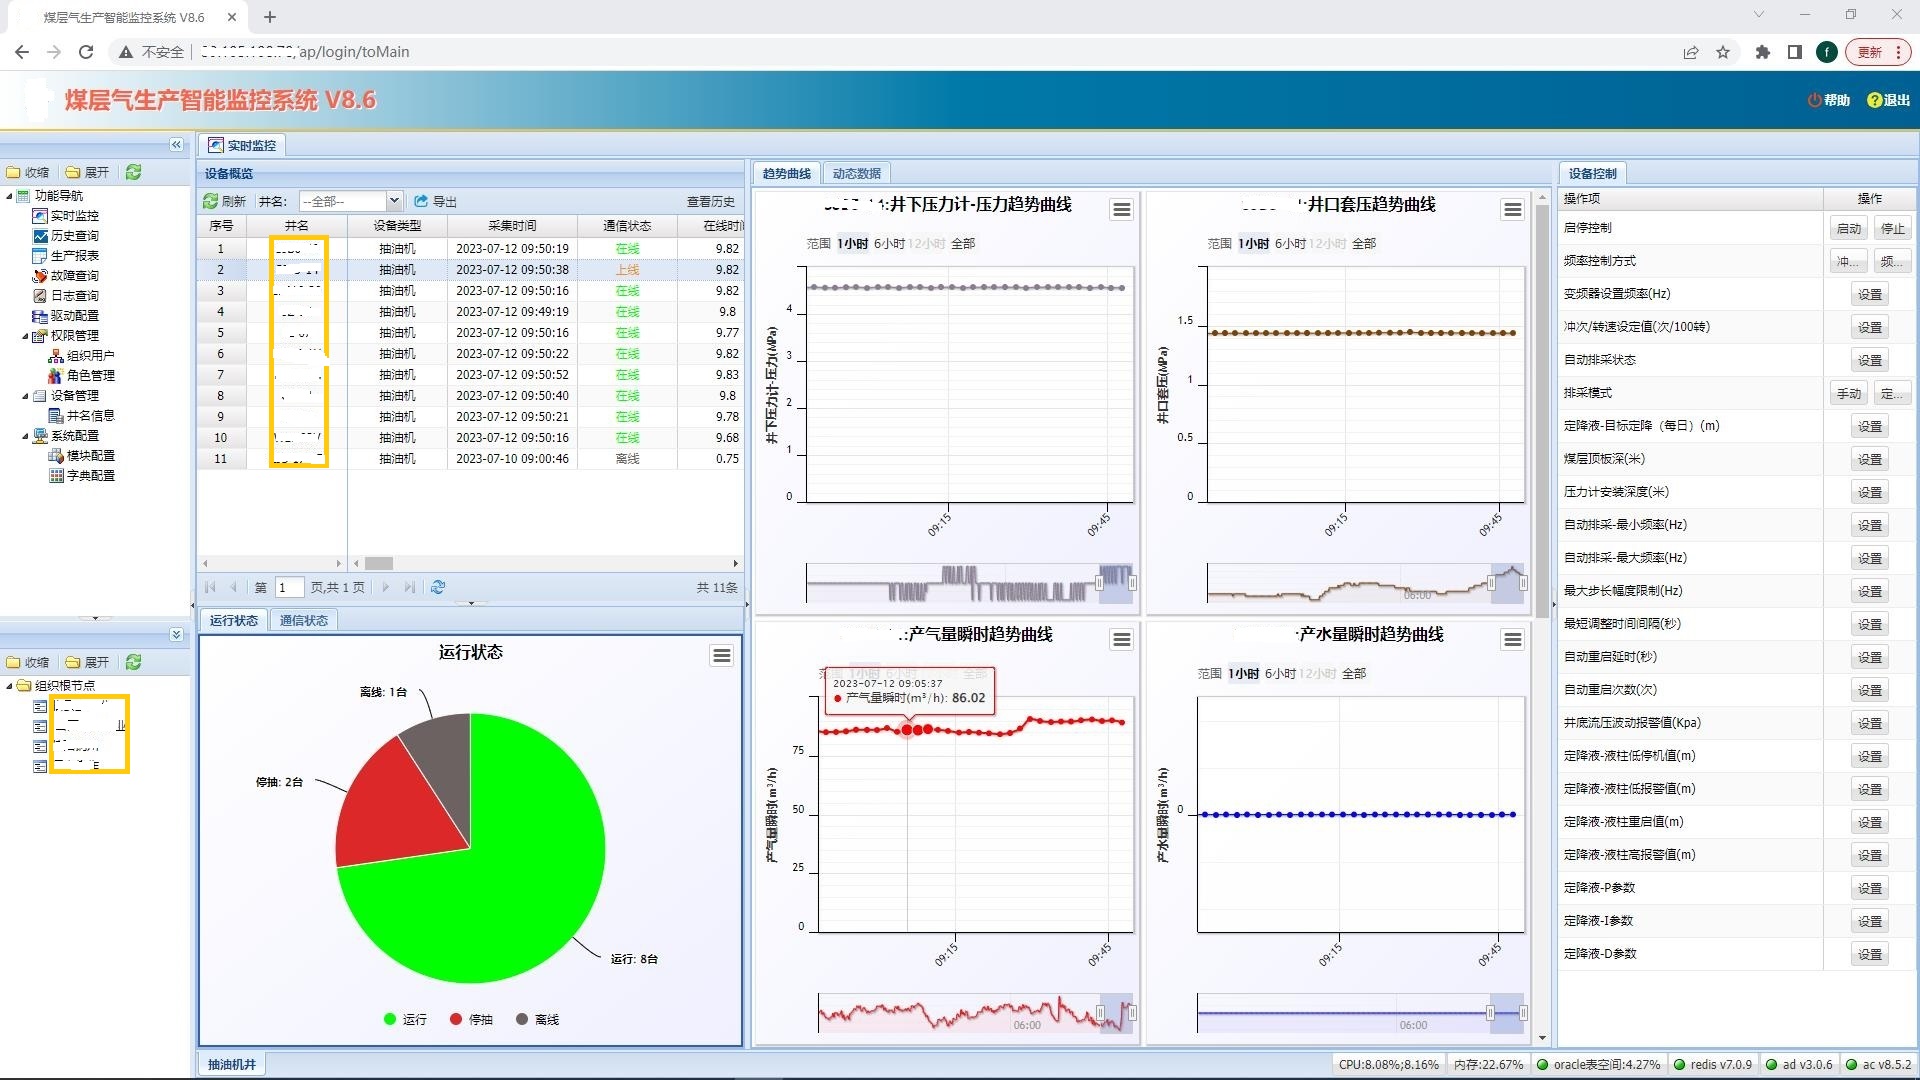Click the 历史查询 tree icon
Image resolution: width=1920 pixels, height=1080 pixels.
pyautogui.click(x=40, y=236)
